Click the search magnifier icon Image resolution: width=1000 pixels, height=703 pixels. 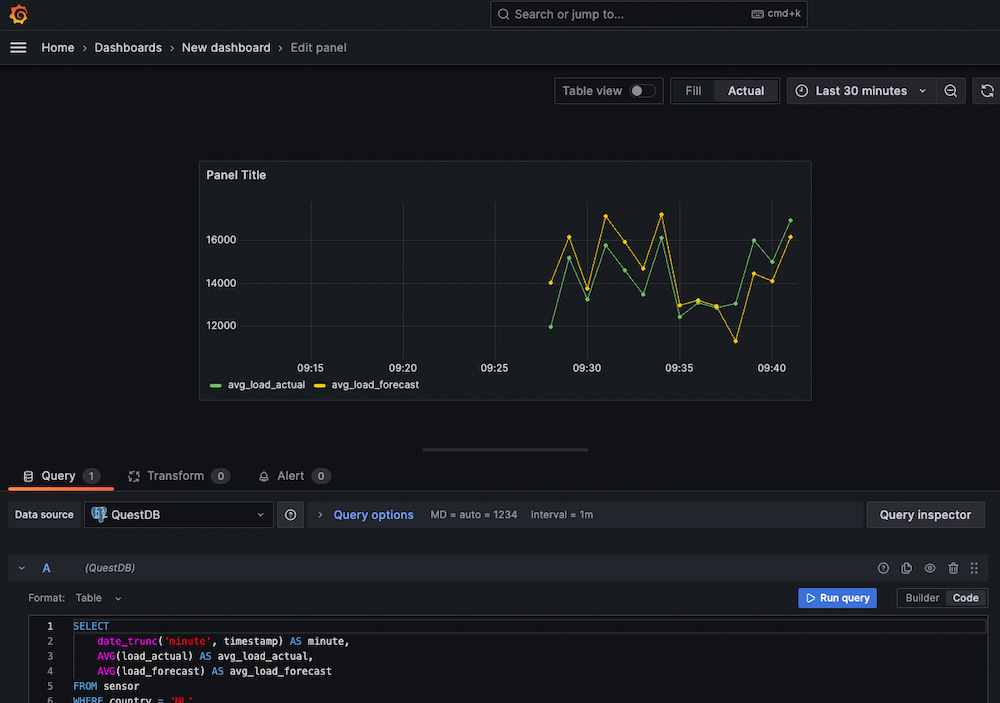pyautogui.click(x=503, y=14)
